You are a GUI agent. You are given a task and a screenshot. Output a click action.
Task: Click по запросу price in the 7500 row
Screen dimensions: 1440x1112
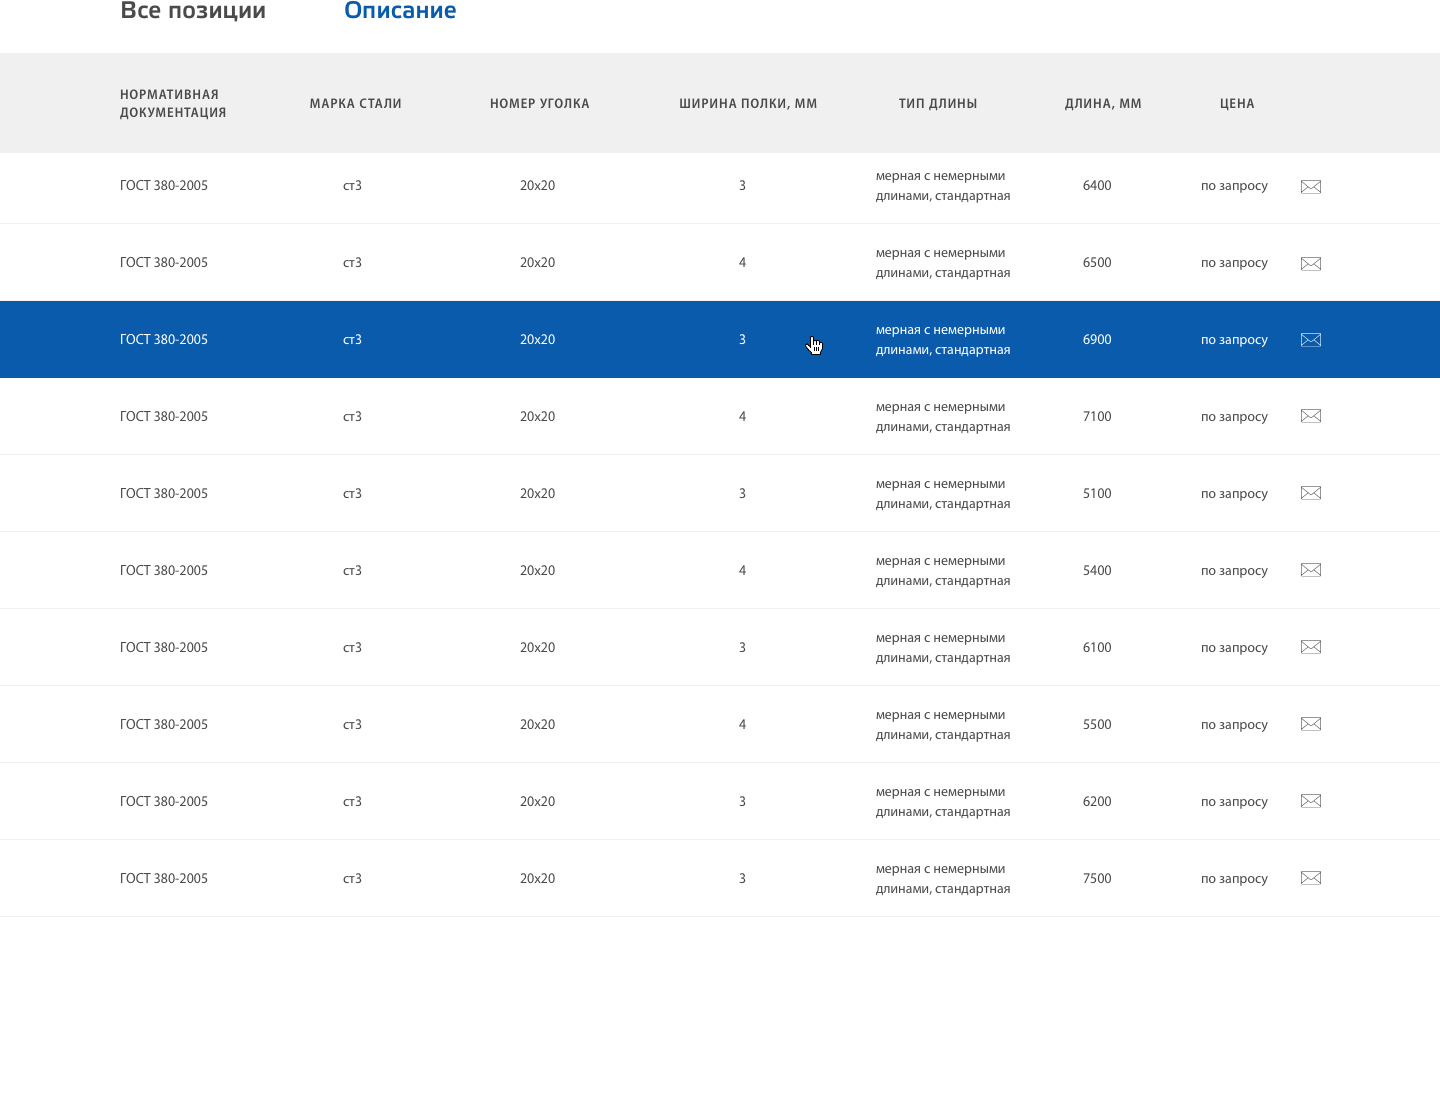(x=1234, y=879)
